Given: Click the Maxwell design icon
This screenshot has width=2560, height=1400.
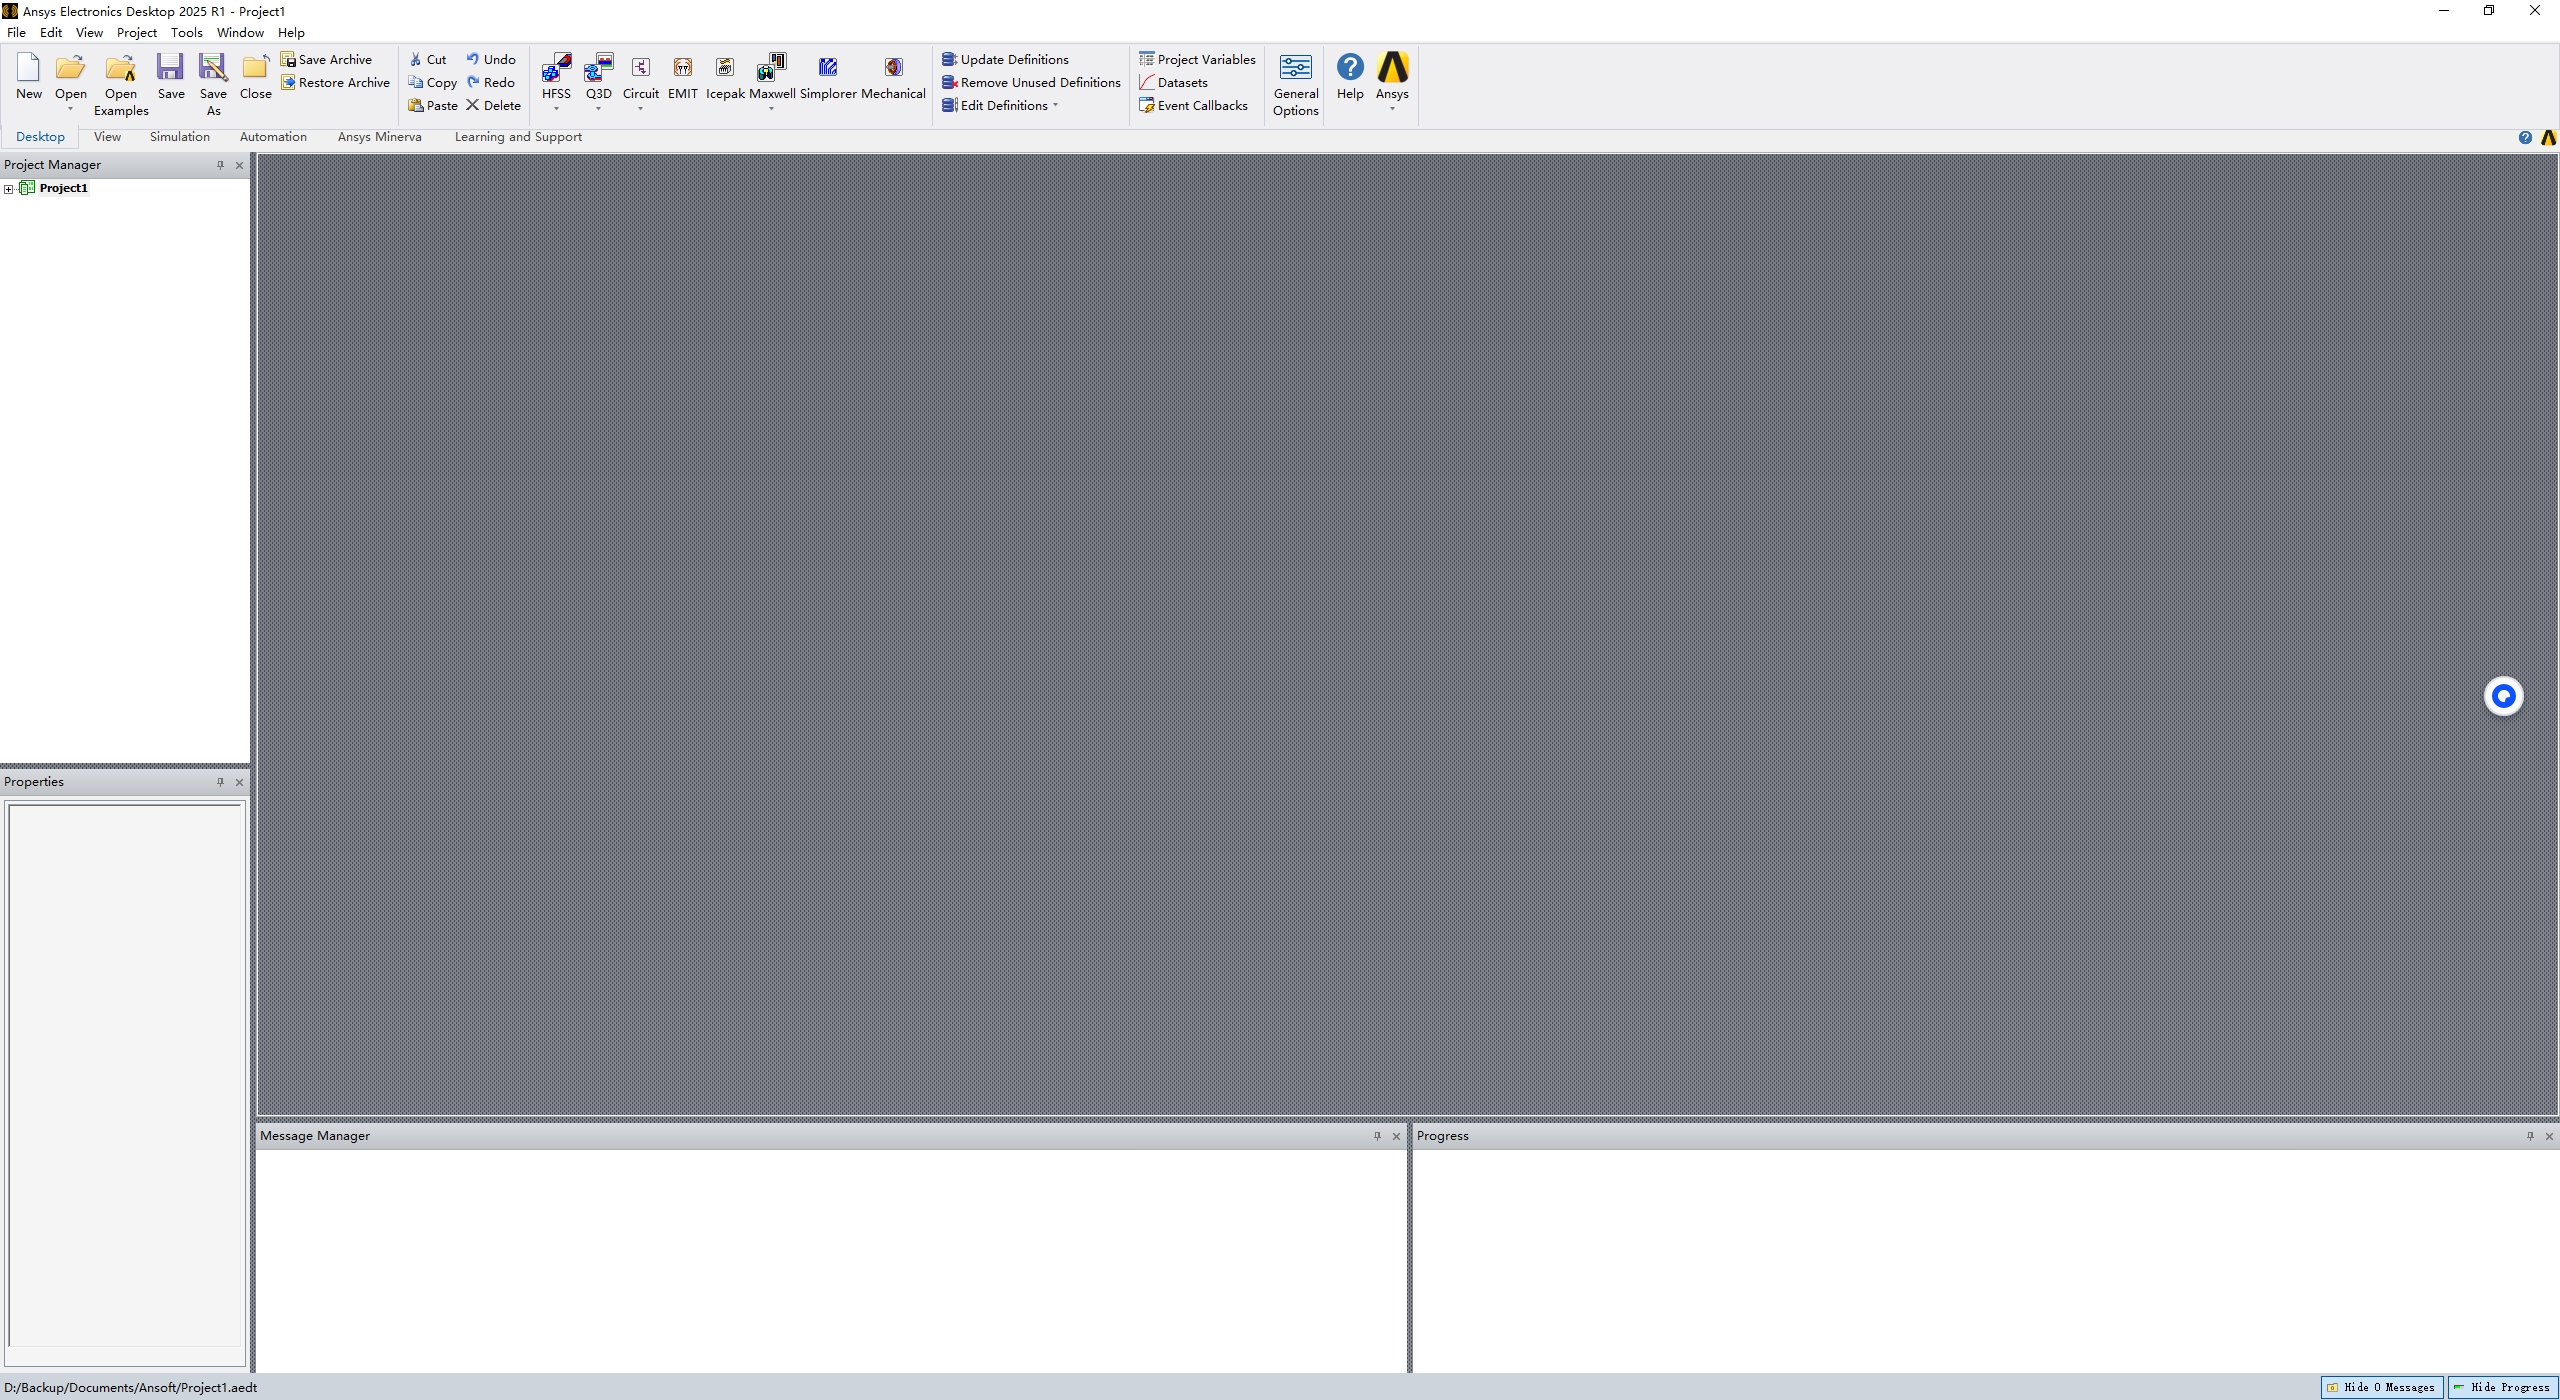Looking at the screenshot, I should (771, 69).
